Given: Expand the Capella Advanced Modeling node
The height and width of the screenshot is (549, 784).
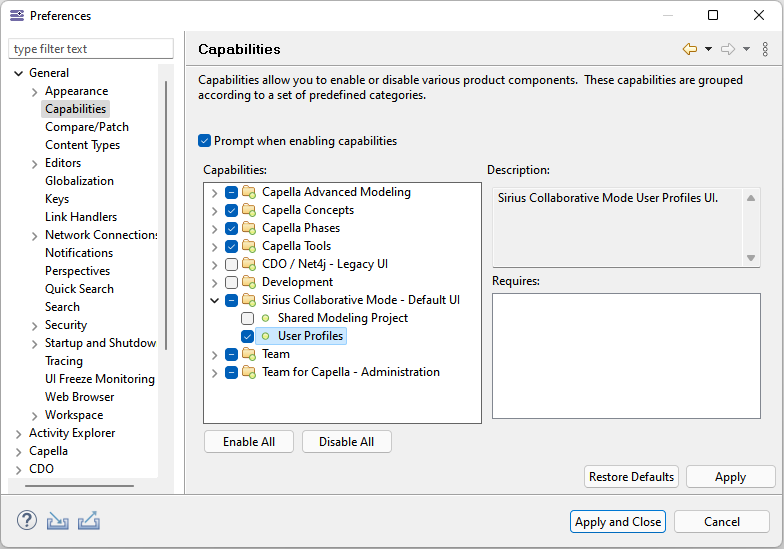Looking at the screenshot, I should click(x=214, y=192).
